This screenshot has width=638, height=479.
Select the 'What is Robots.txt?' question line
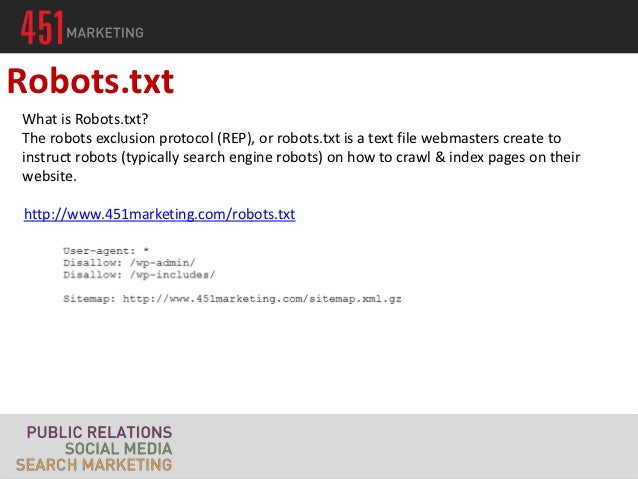click(85, 119)
